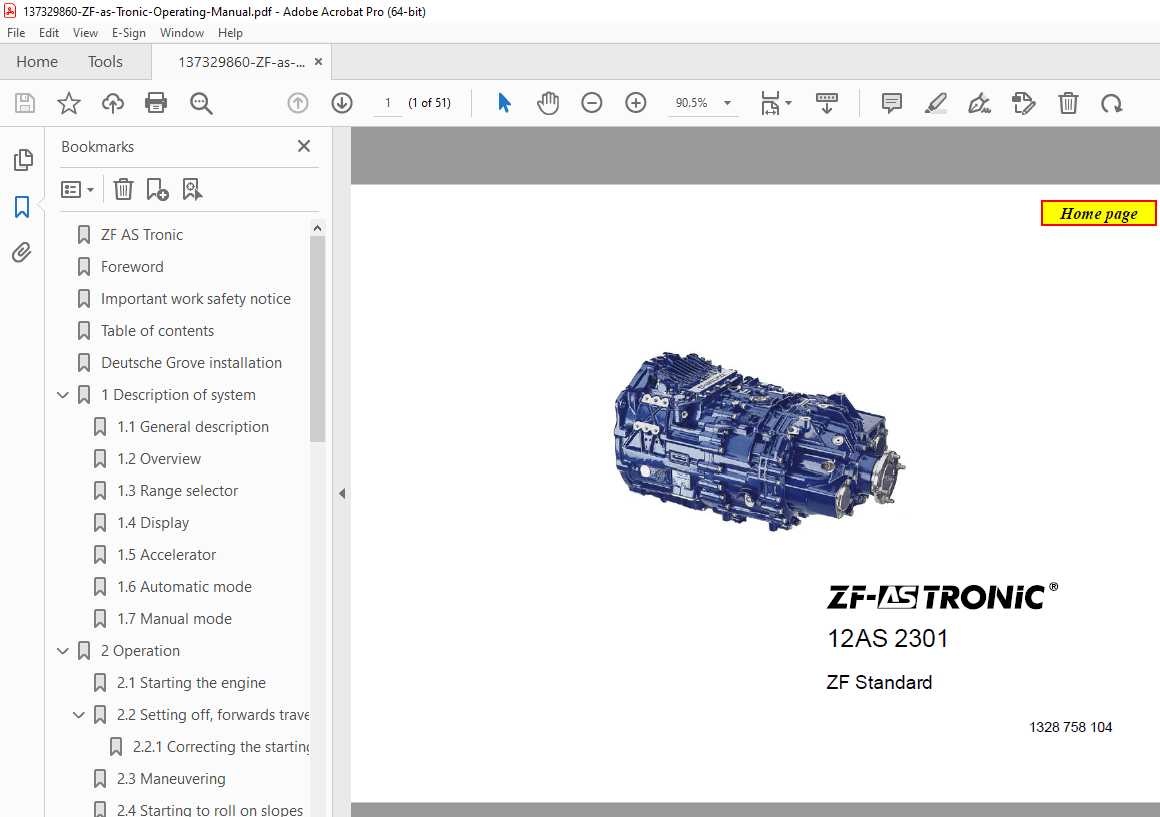Switch to the Tools tab
The width and height of the screenshot is (1160, 817).
tap(105, 61)
